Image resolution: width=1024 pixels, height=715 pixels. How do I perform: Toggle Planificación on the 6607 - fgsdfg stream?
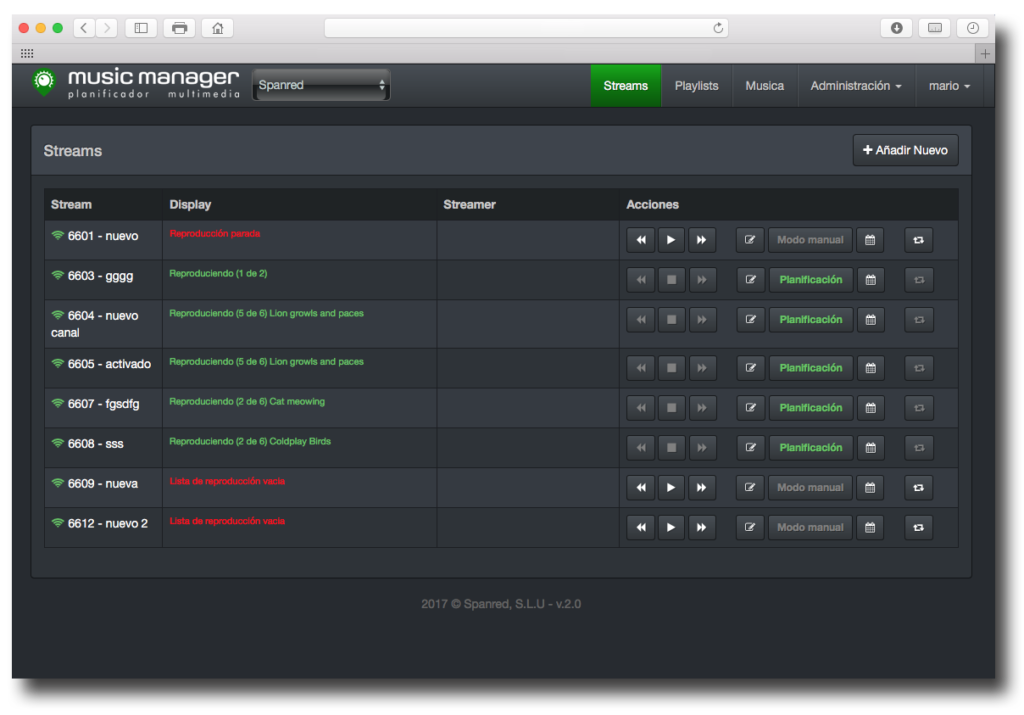pyautogui.click(x=810, y=408)
